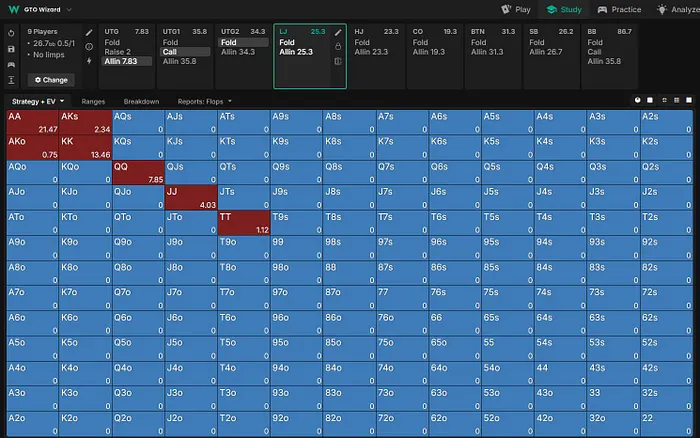Screen dimensions: 700x438
Task: Click the pencil icon in the LJ card
Action: 338,33
